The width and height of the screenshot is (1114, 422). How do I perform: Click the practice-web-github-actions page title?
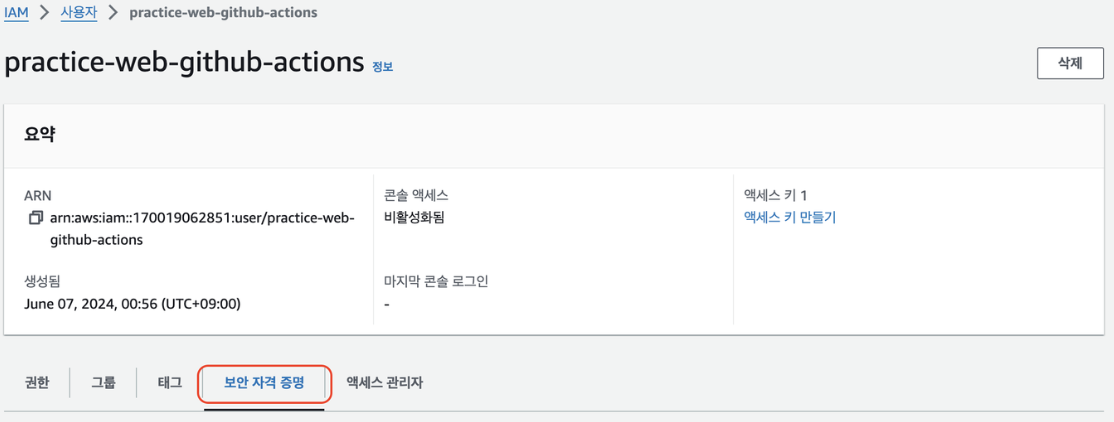click(x=184, y=63)
